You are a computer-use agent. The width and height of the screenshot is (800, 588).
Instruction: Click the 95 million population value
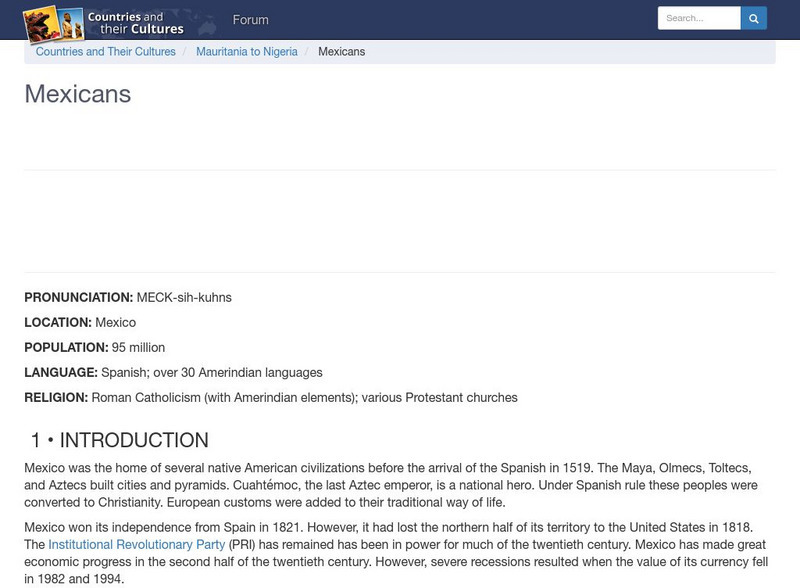tap(138, 347)
